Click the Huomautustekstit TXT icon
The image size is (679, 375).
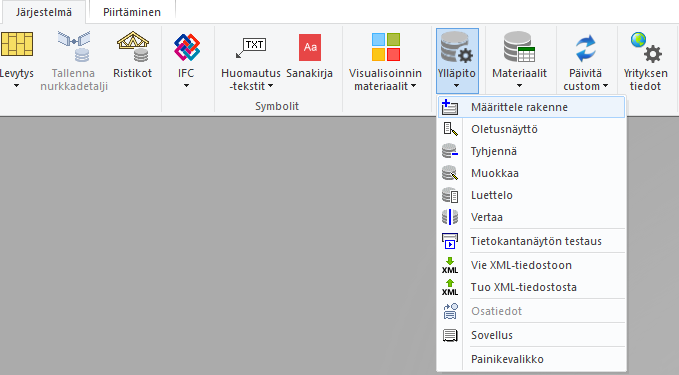coord(251,48)
